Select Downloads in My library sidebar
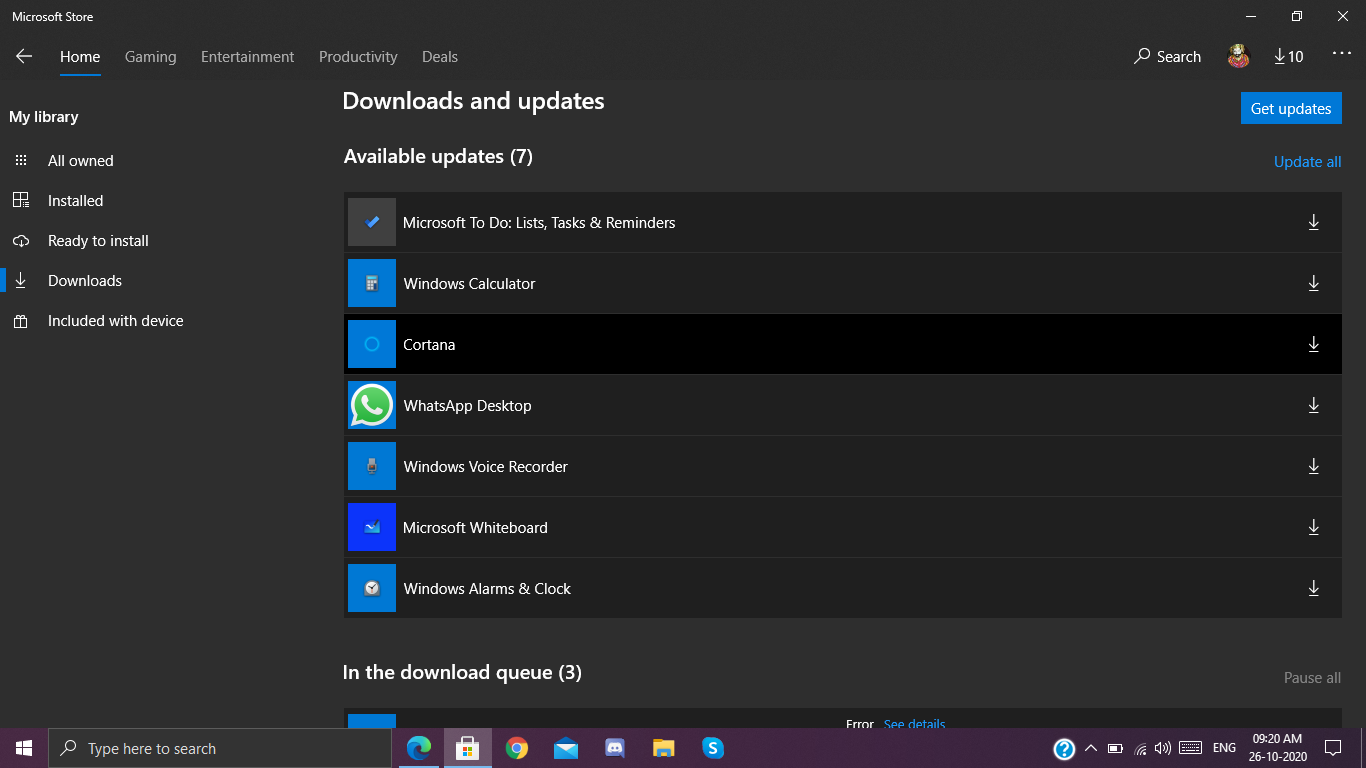 click(85, 281)
